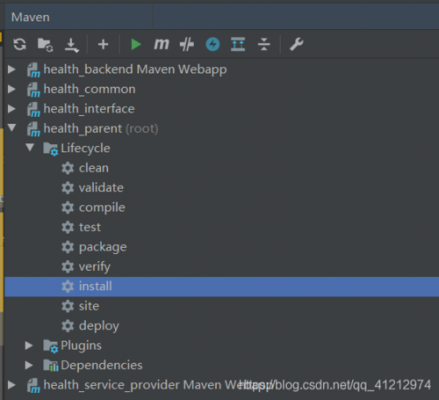This screenshot has height=400, width=439.
Task: Expand health_service_provider module arrow
Action: [x=12, y=385]
